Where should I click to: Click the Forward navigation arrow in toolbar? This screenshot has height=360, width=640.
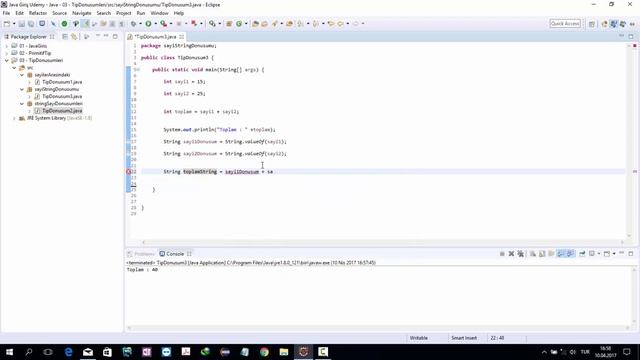click(356, 24)
